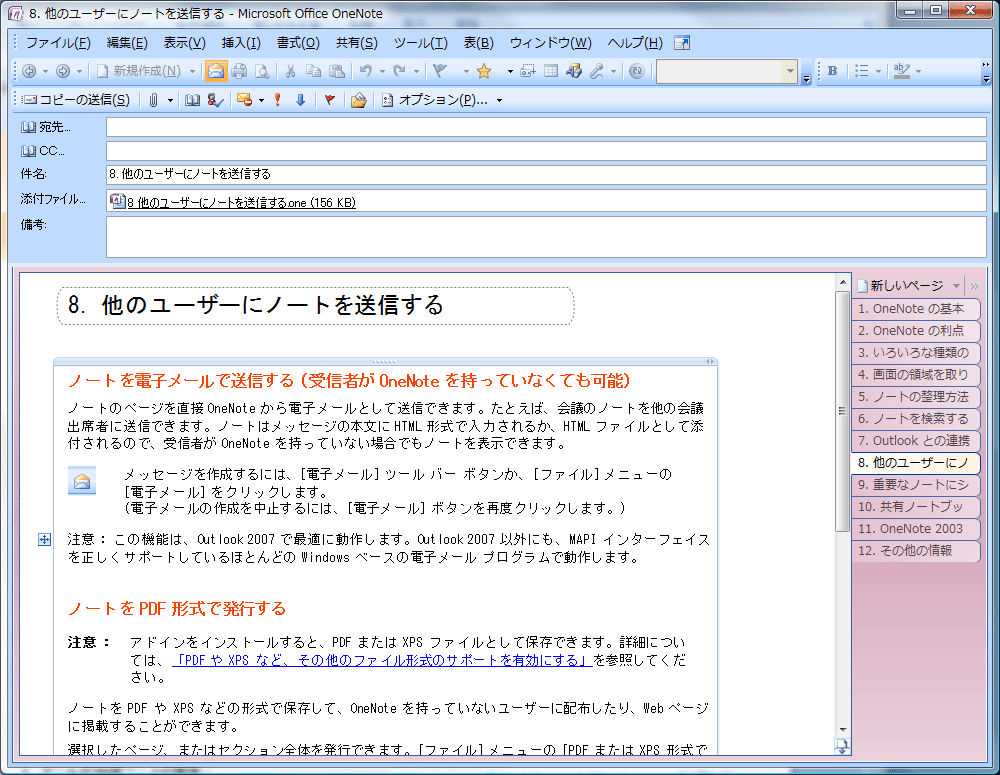1000x775 pixels.
Task: Click the 備考 notes text area
Action: coord(546,237)
